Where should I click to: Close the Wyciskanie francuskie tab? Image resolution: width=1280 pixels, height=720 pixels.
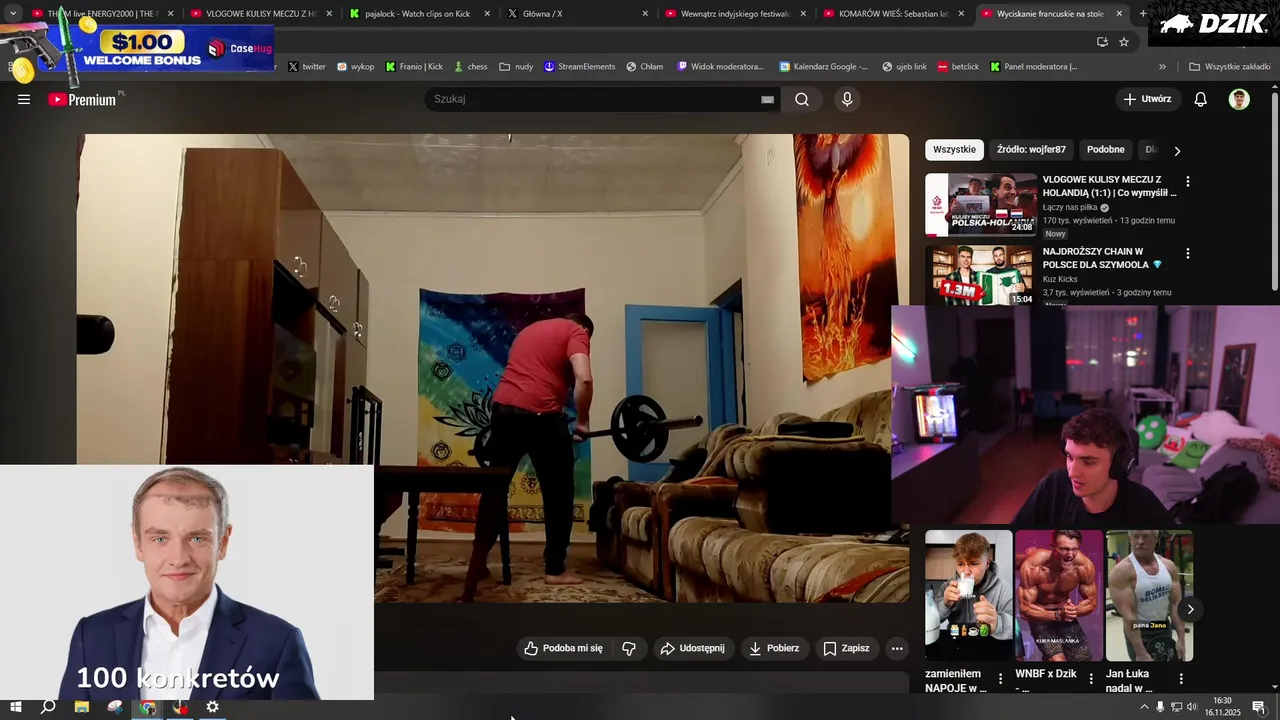1119,14
